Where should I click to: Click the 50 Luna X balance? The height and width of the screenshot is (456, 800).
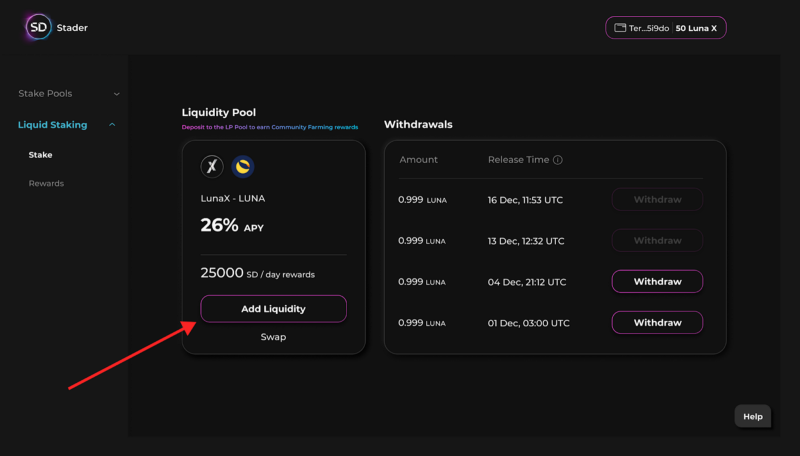696,28
